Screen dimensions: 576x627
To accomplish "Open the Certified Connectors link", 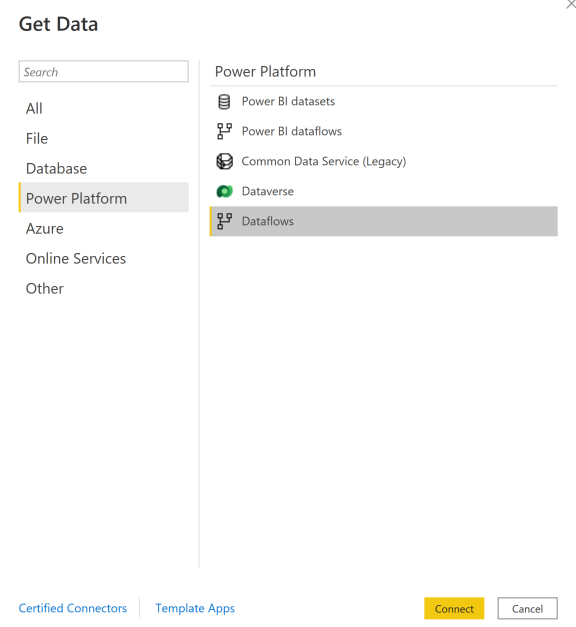I will (x=73, y=608).
